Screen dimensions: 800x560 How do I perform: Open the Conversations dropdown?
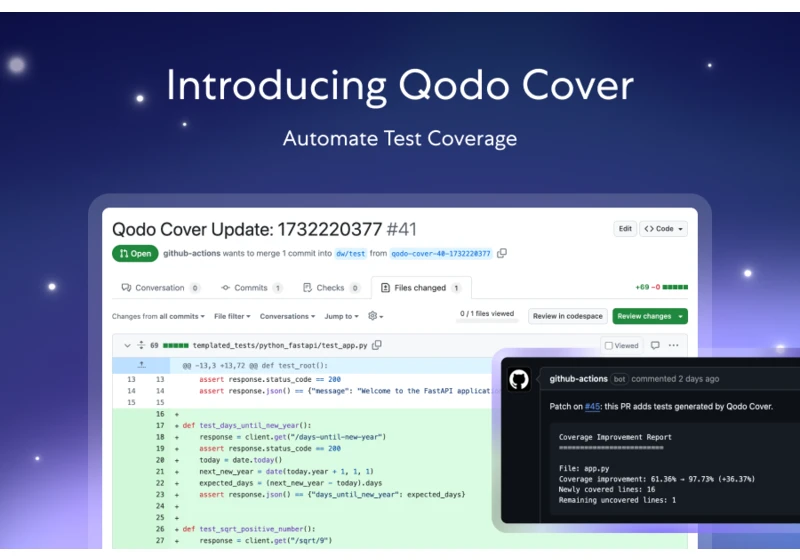(287, 316)
